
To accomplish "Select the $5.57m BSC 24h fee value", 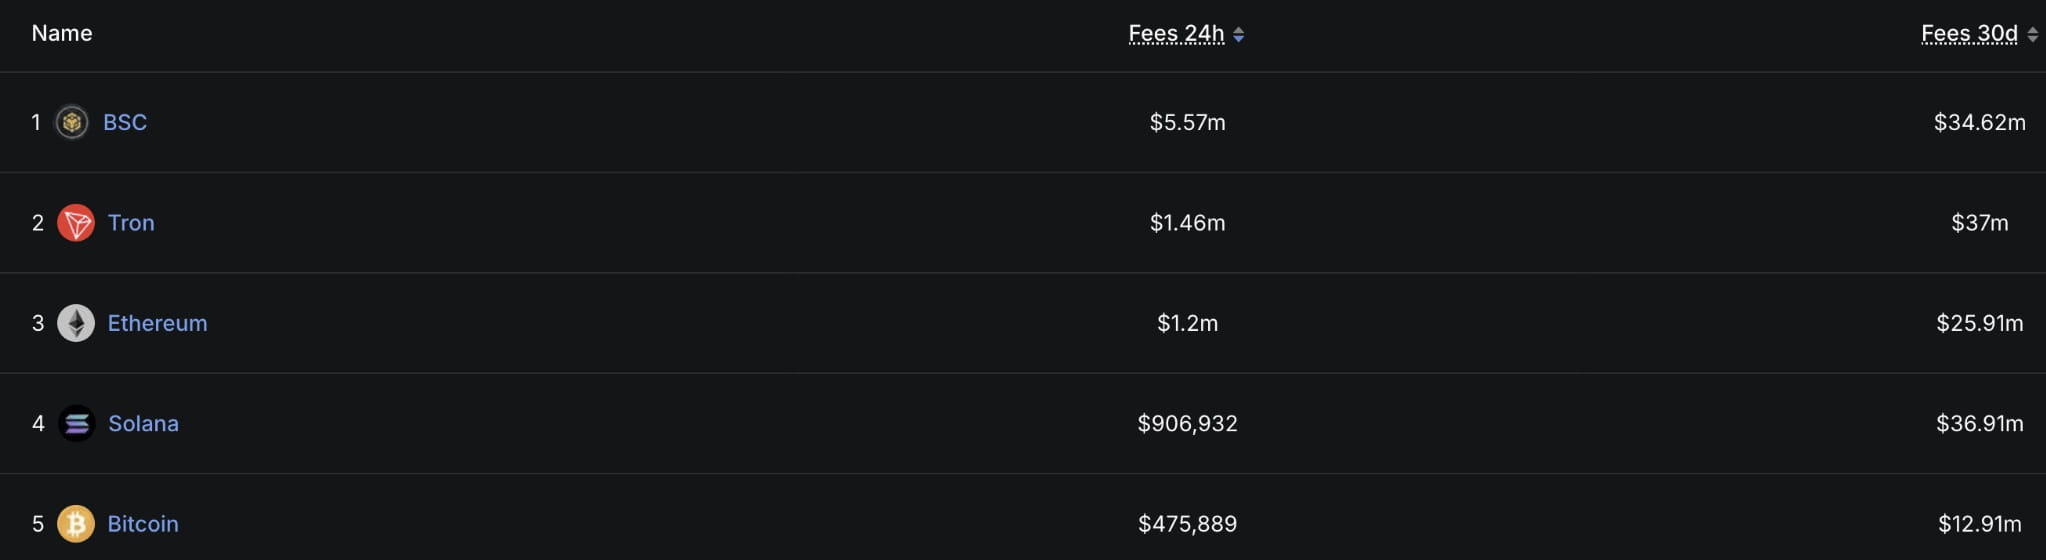I will coord(1187,122).
